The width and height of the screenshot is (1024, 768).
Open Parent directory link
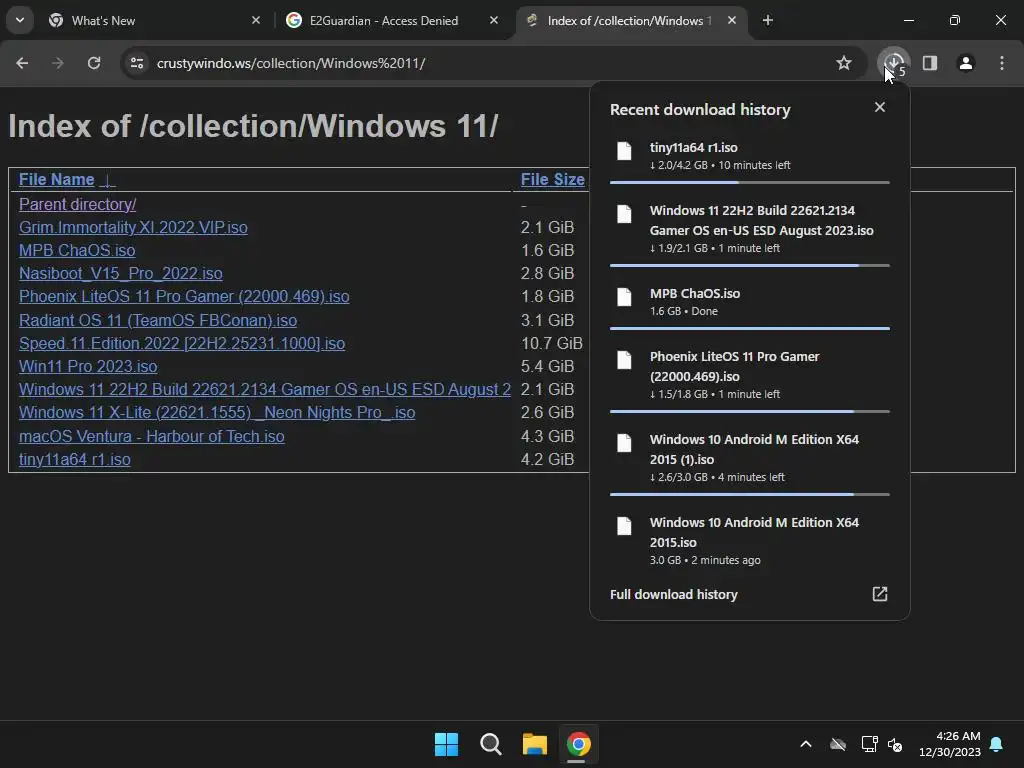77,204
